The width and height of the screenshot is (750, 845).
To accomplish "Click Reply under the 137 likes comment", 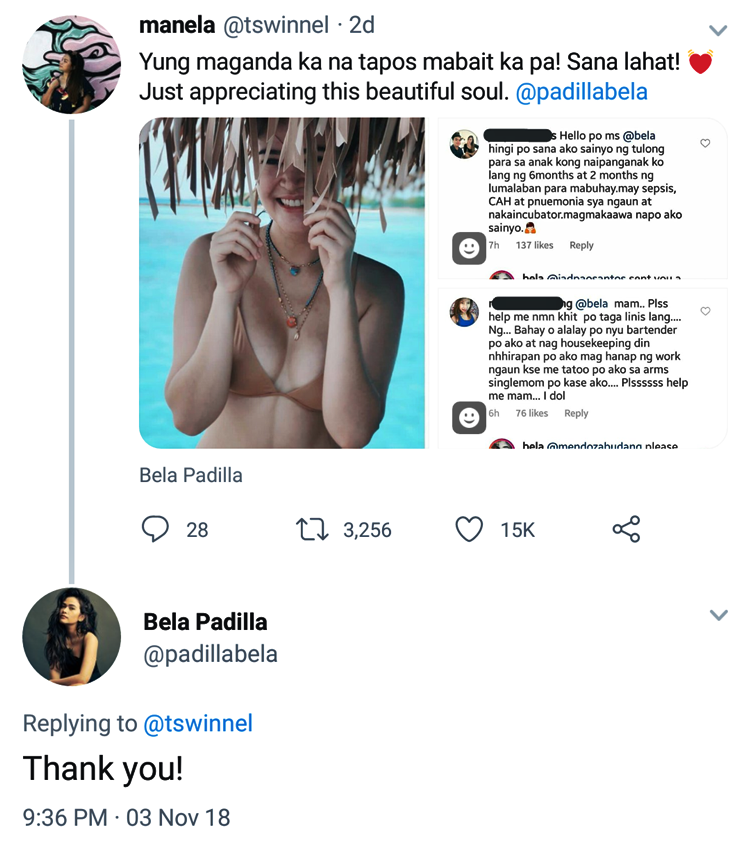I will click(581, 245).
